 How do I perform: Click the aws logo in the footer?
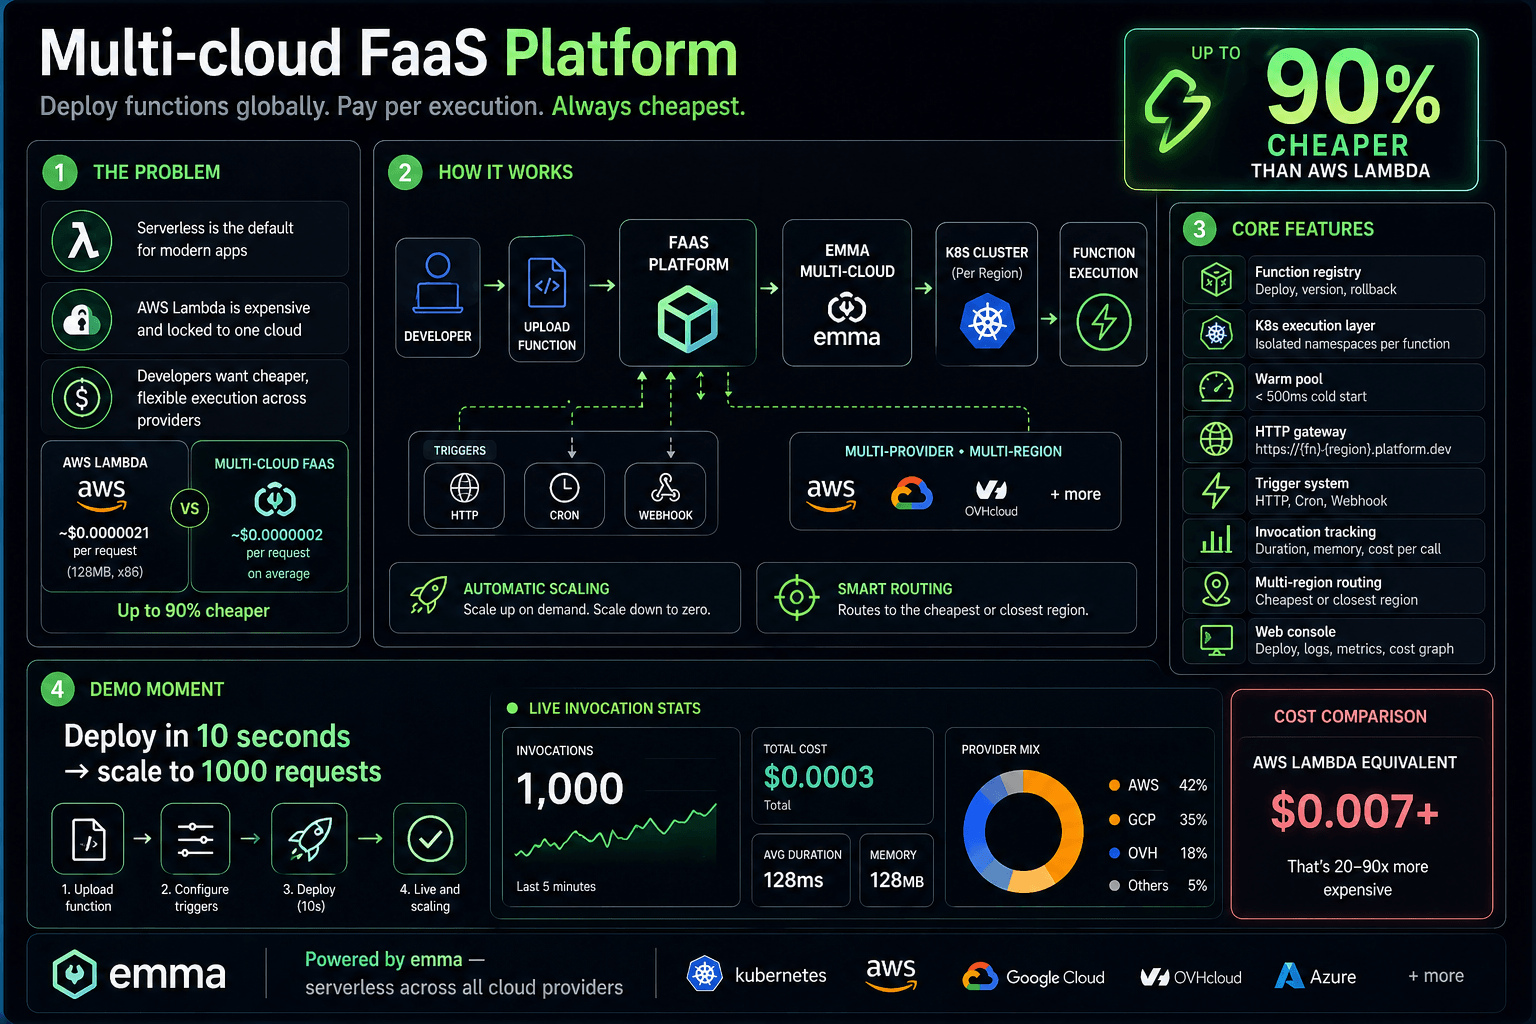pos(891,974)
